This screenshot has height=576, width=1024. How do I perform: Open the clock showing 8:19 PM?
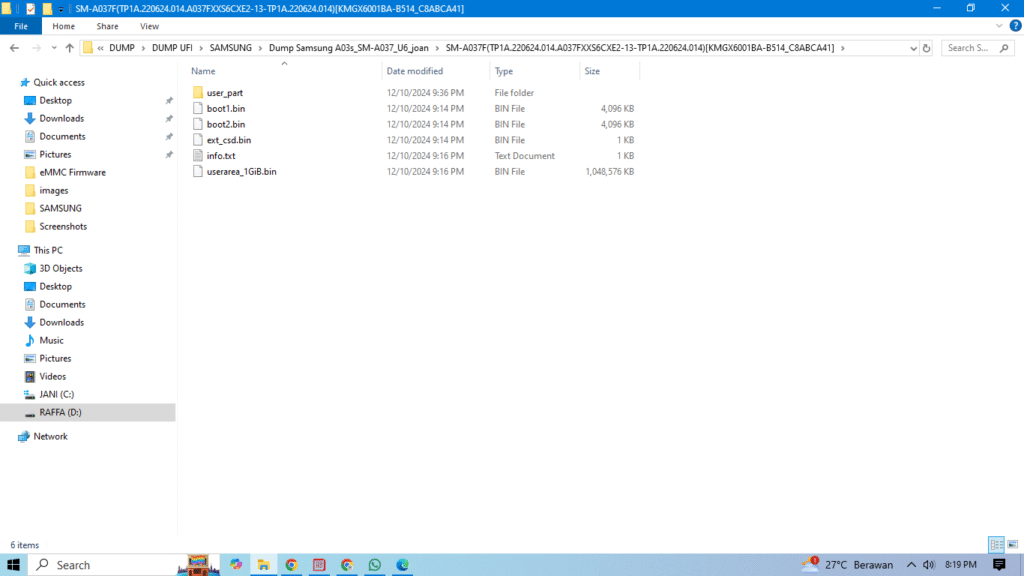961,565
